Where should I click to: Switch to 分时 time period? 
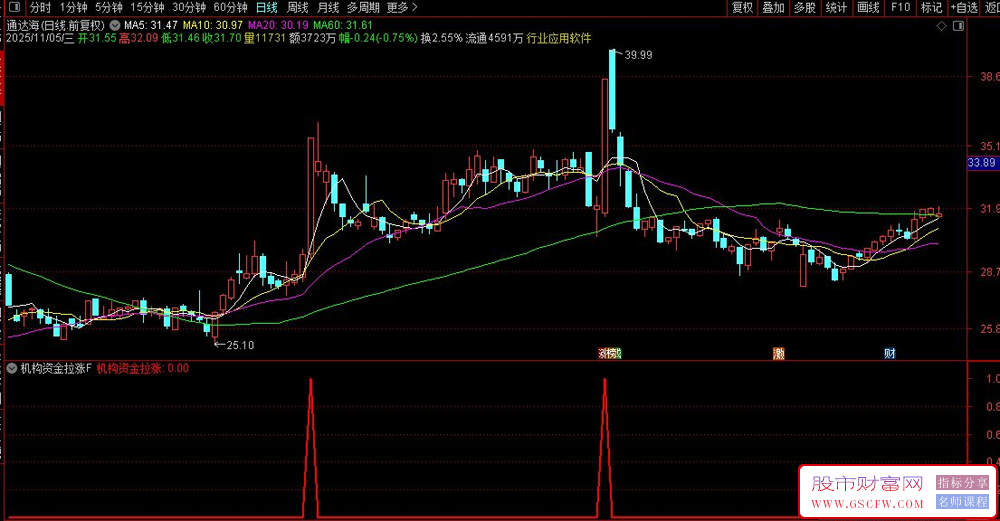[x=40, y=8]
